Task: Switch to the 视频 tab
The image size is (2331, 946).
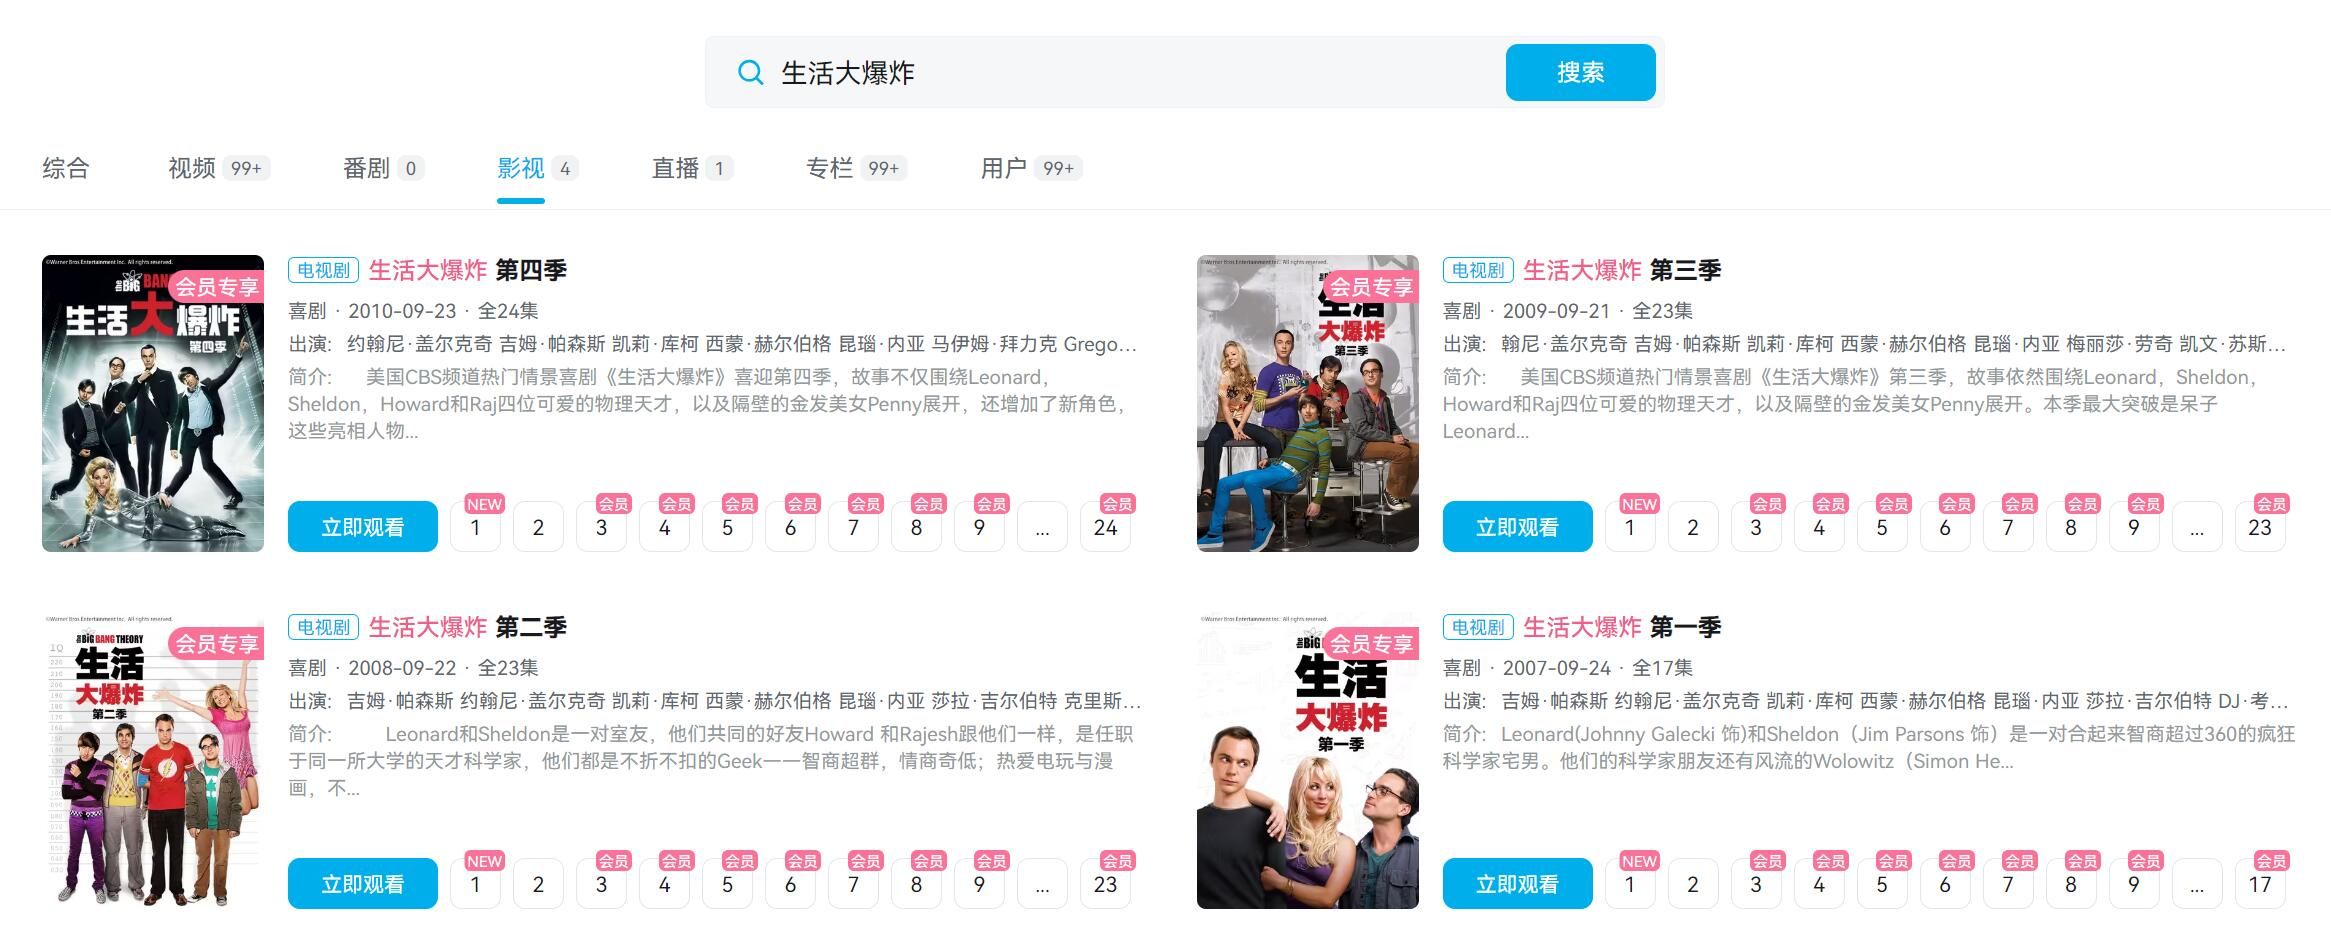Action: 219,168
